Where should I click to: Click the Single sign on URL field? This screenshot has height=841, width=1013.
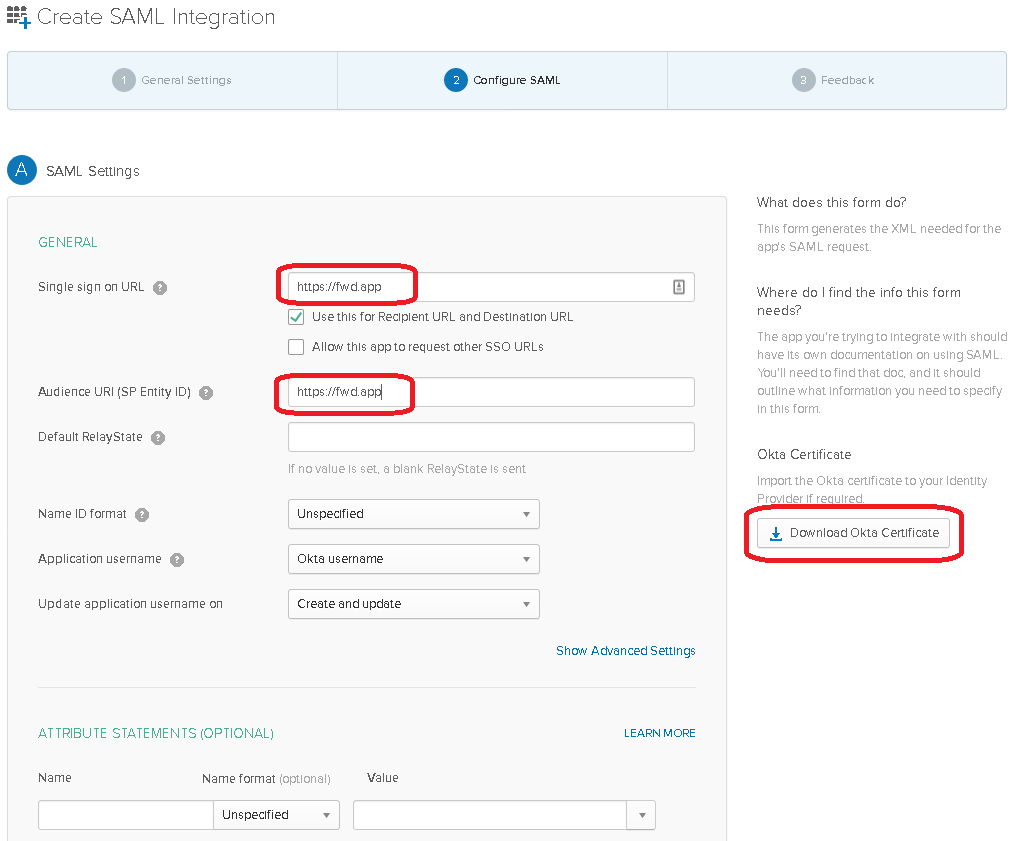tap(491, 287)
